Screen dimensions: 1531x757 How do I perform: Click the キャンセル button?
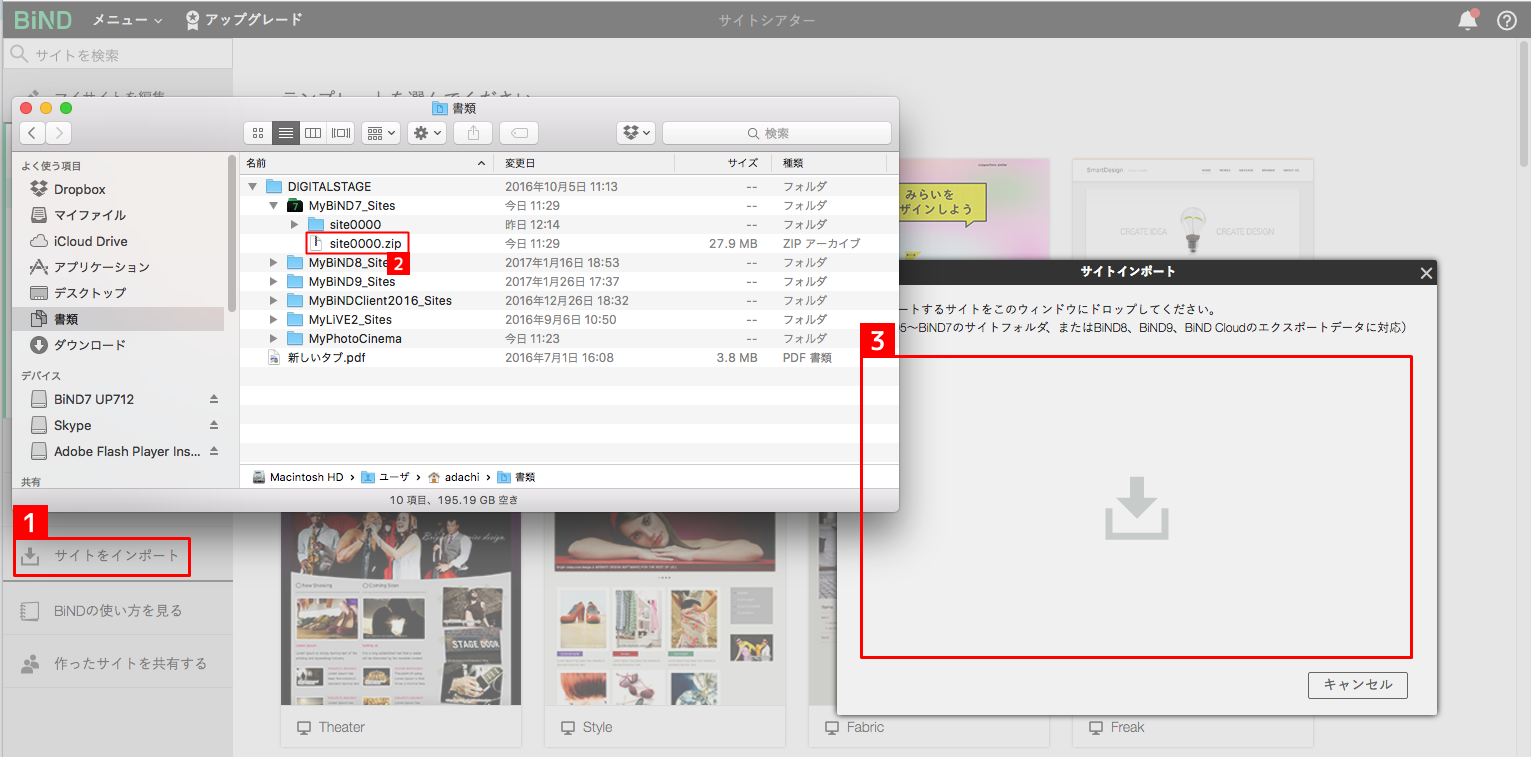(1357, 685)
